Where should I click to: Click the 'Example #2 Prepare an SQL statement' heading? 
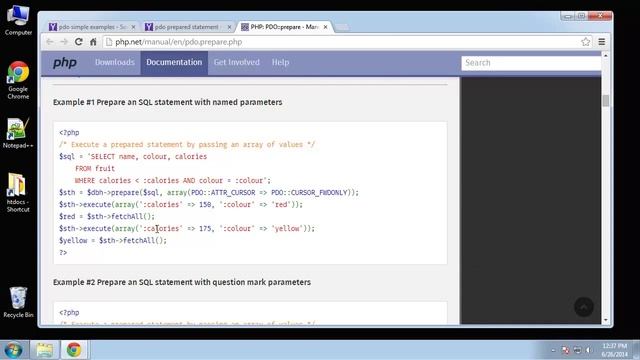point(182,282)
